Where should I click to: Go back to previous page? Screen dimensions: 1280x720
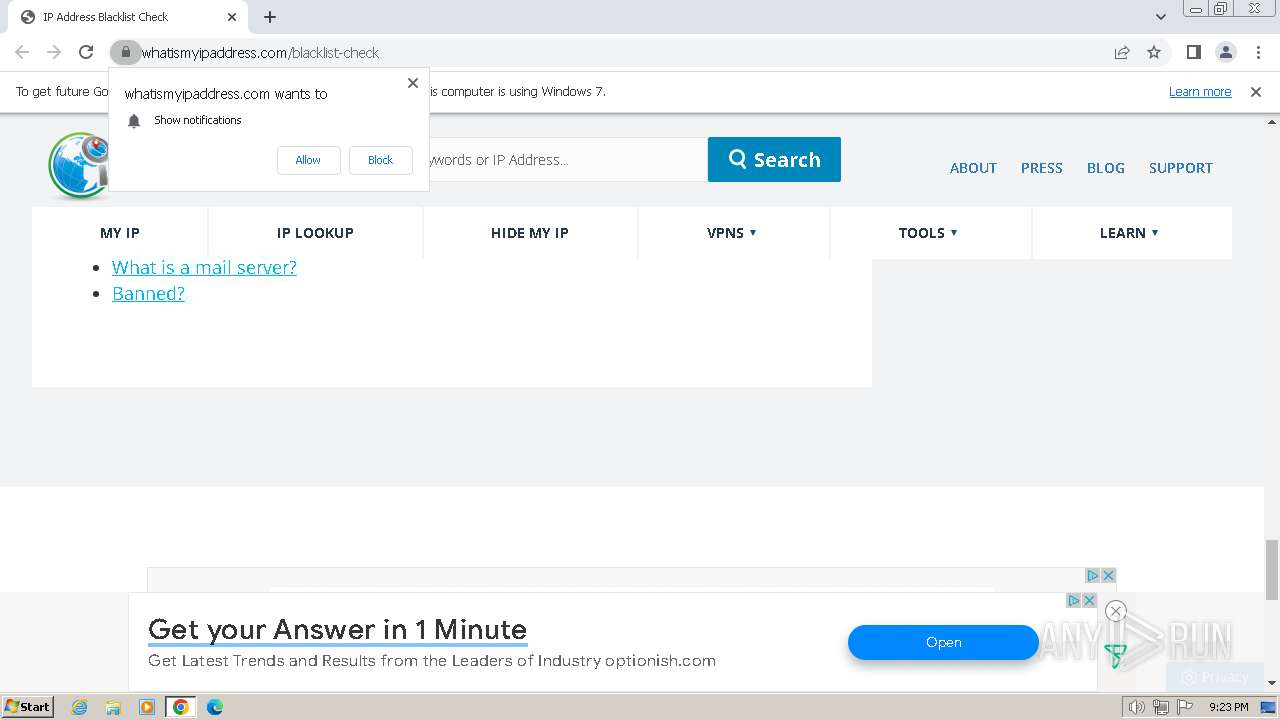(22, 52)
